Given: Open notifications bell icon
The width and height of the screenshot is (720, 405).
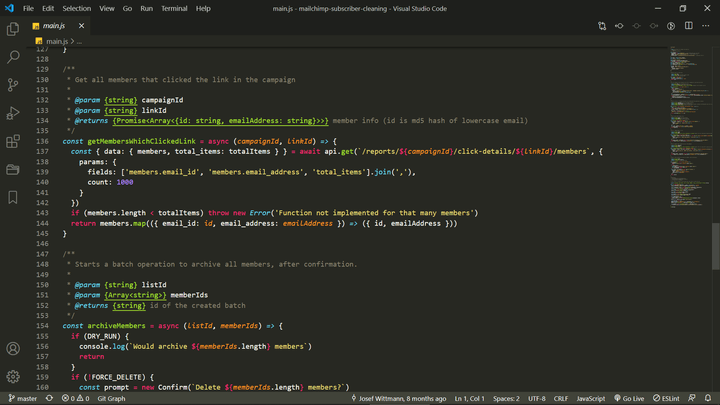Looking at the screenshot, I should pyautogui.click(x=708, y=399).
